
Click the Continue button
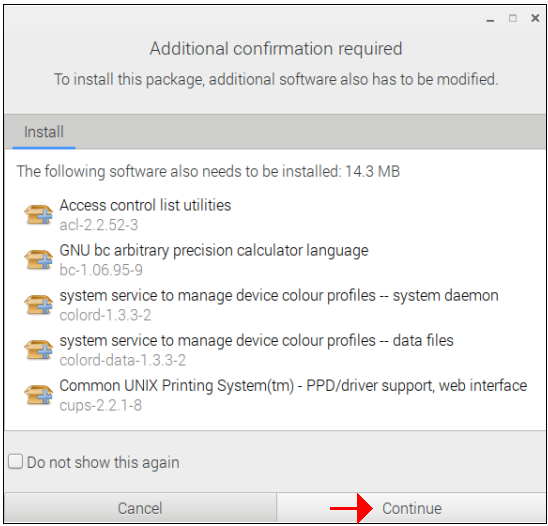(411, 508)
